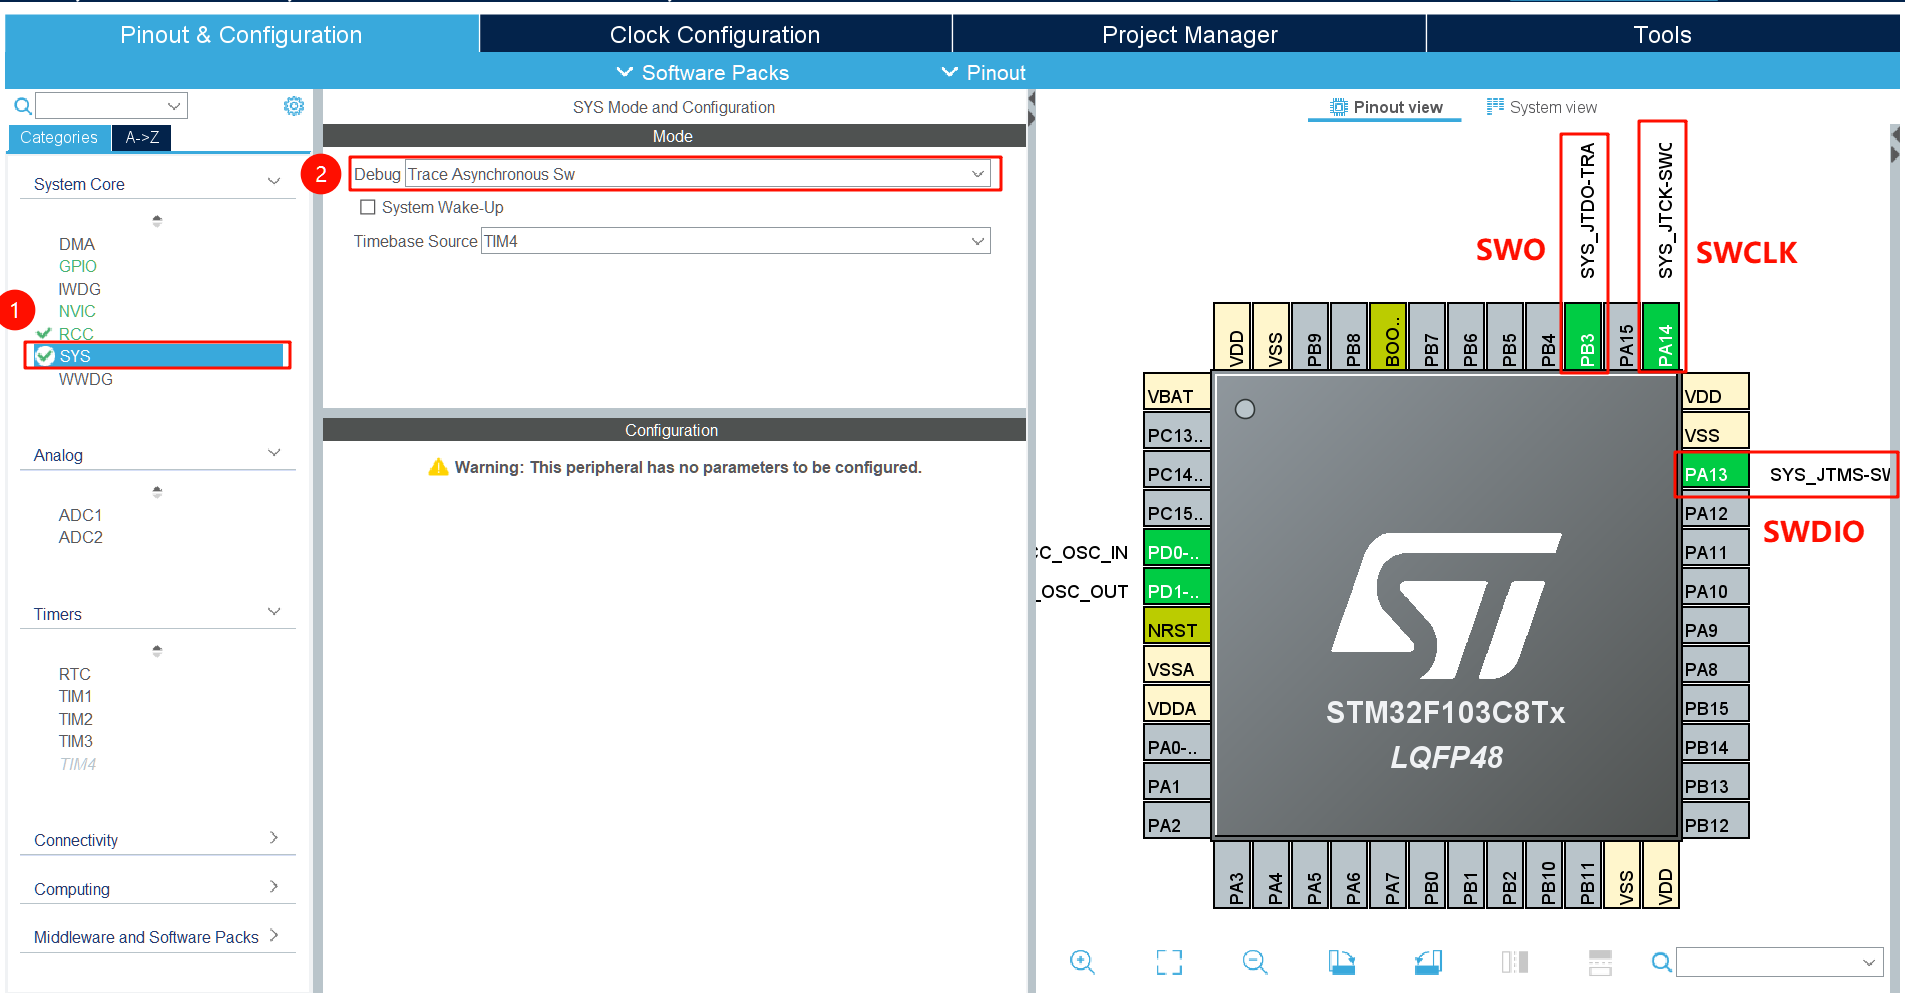
Task: Enable the System Wake-Up checkbox
Action: pos(368,207)
